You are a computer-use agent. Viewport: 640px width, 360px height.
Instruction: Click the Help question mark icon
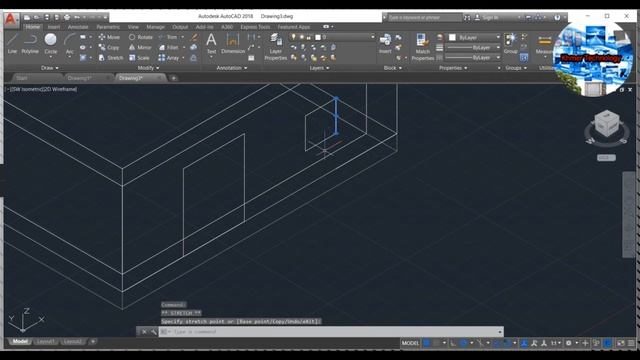[557, 17]
